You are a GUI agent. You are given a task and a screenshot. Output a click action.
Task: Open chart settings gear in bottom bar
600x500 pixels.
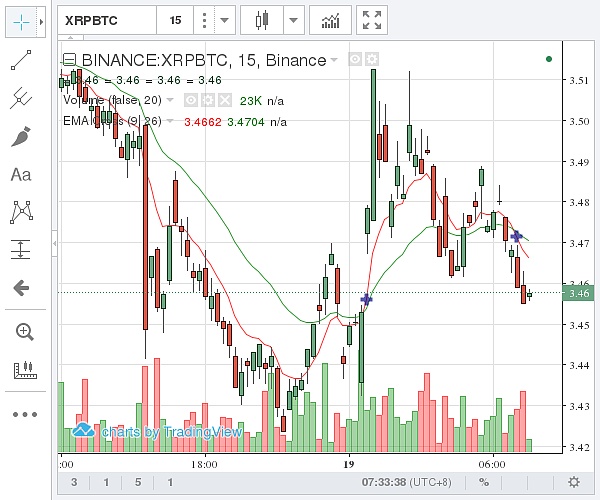point(574,482)
